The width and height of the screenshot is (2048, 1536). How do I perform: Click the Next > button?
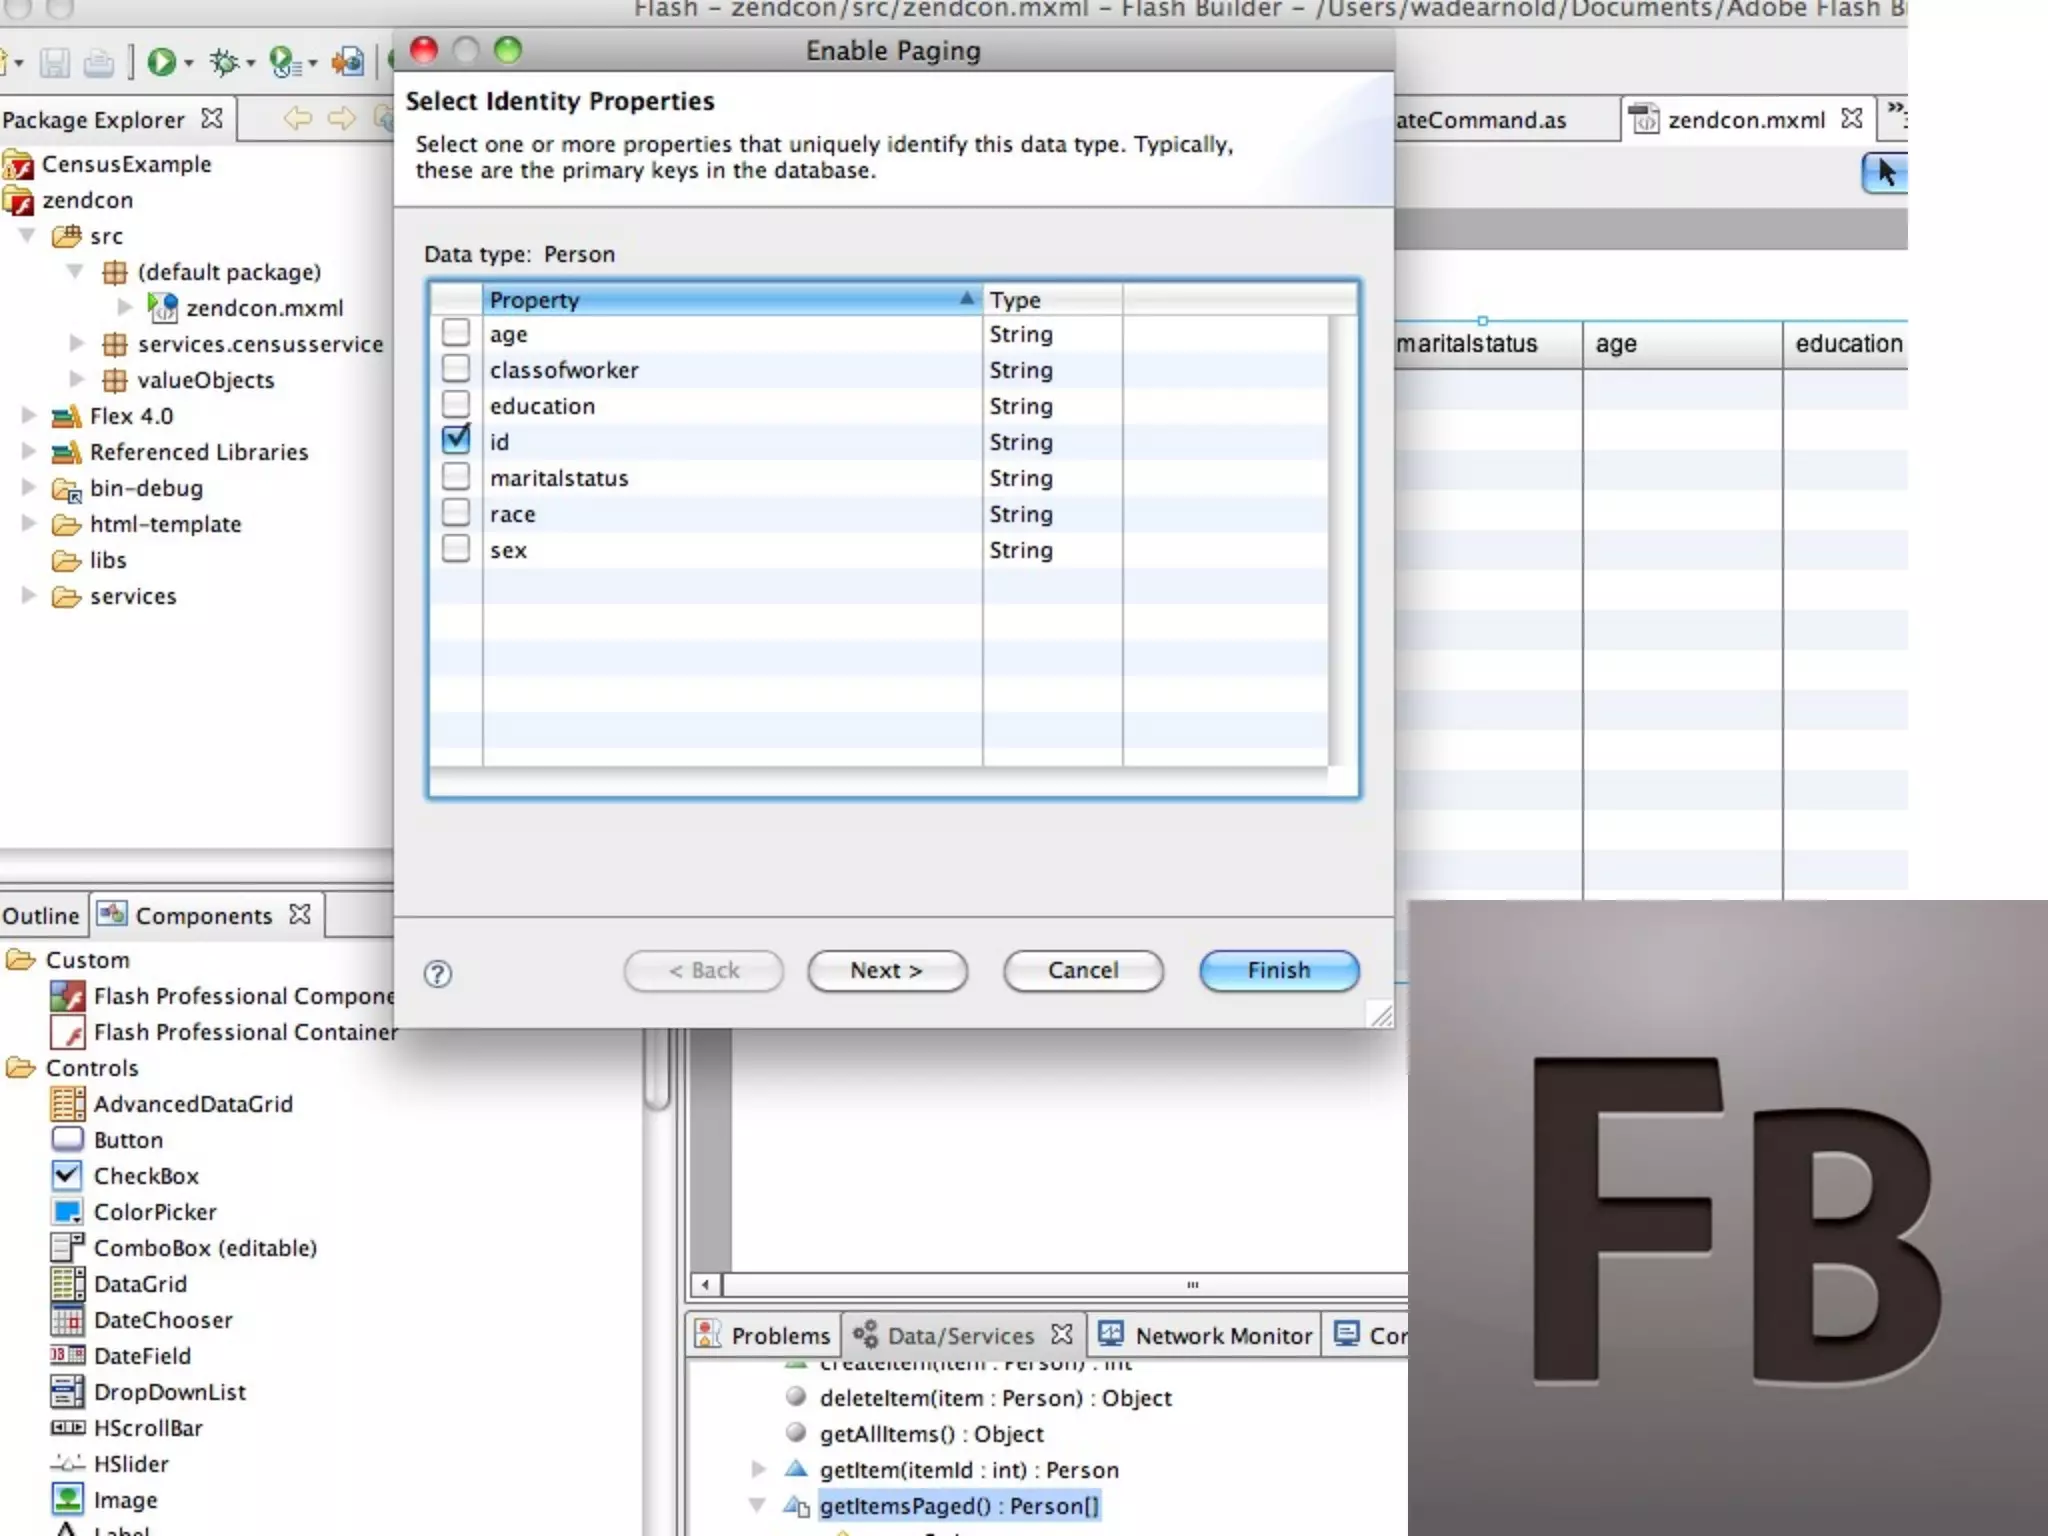tap(887, 970)
